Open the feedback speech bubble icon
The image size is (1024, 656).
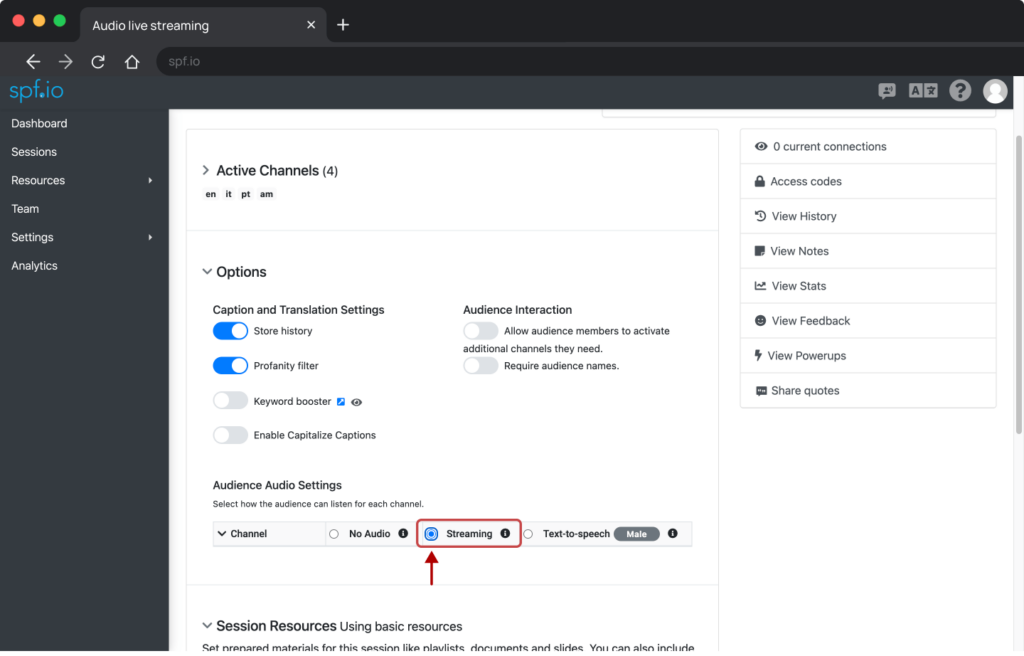coord(886,90)
